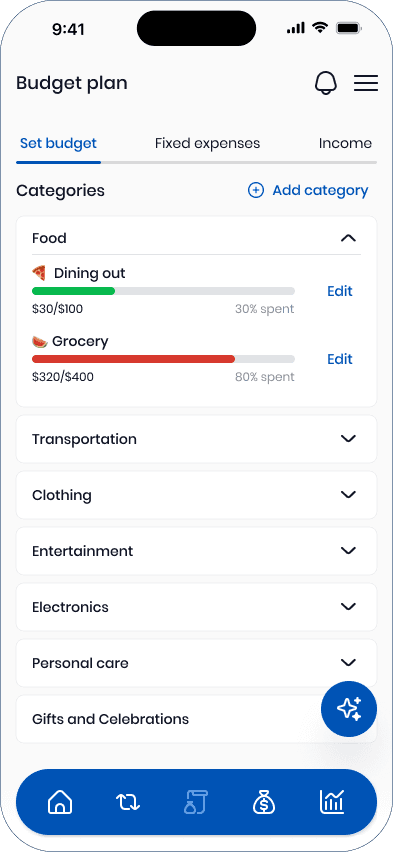
Task: Click the red Grocery progress bar
Action: (x=133, y=359)
